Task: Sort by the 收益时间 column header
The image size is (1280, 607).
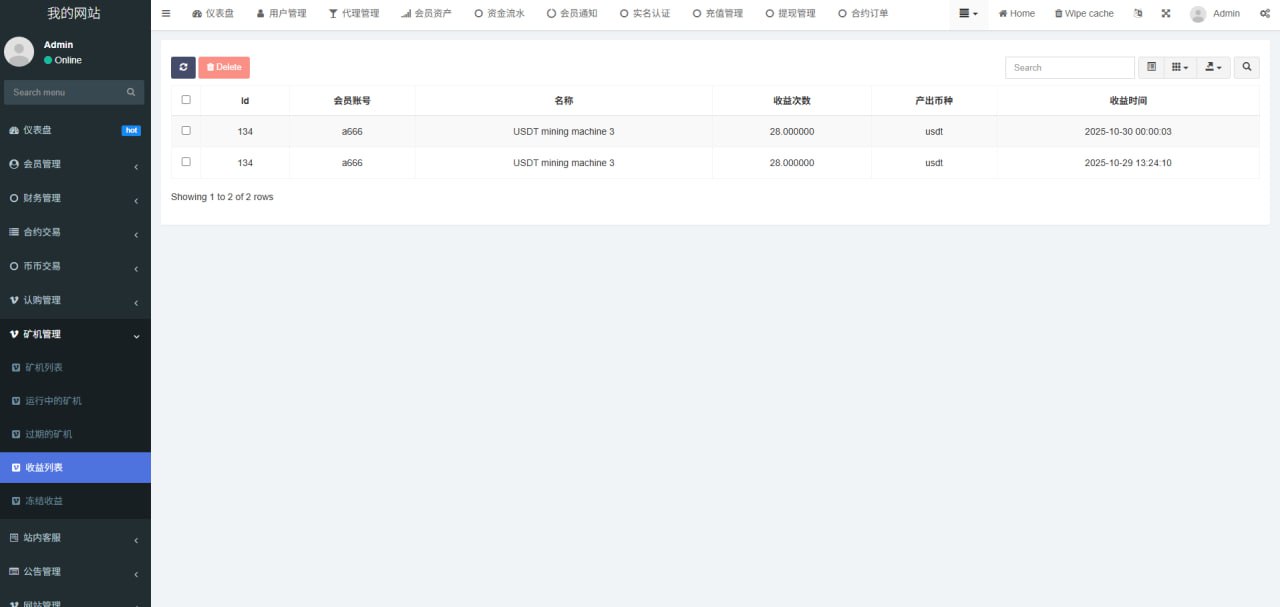Action: pos(1127,101)
